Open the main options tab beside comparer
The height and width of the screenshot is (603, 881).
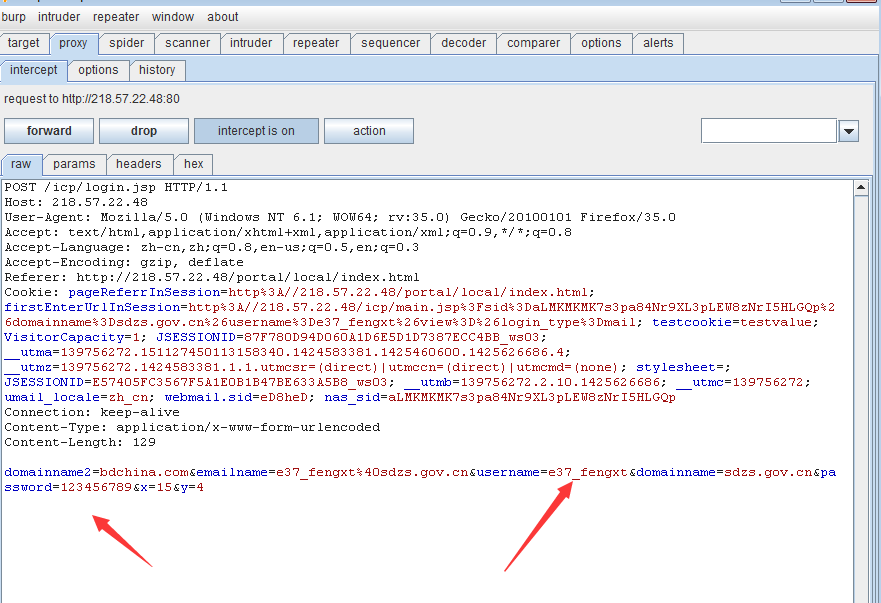point(601,43)
